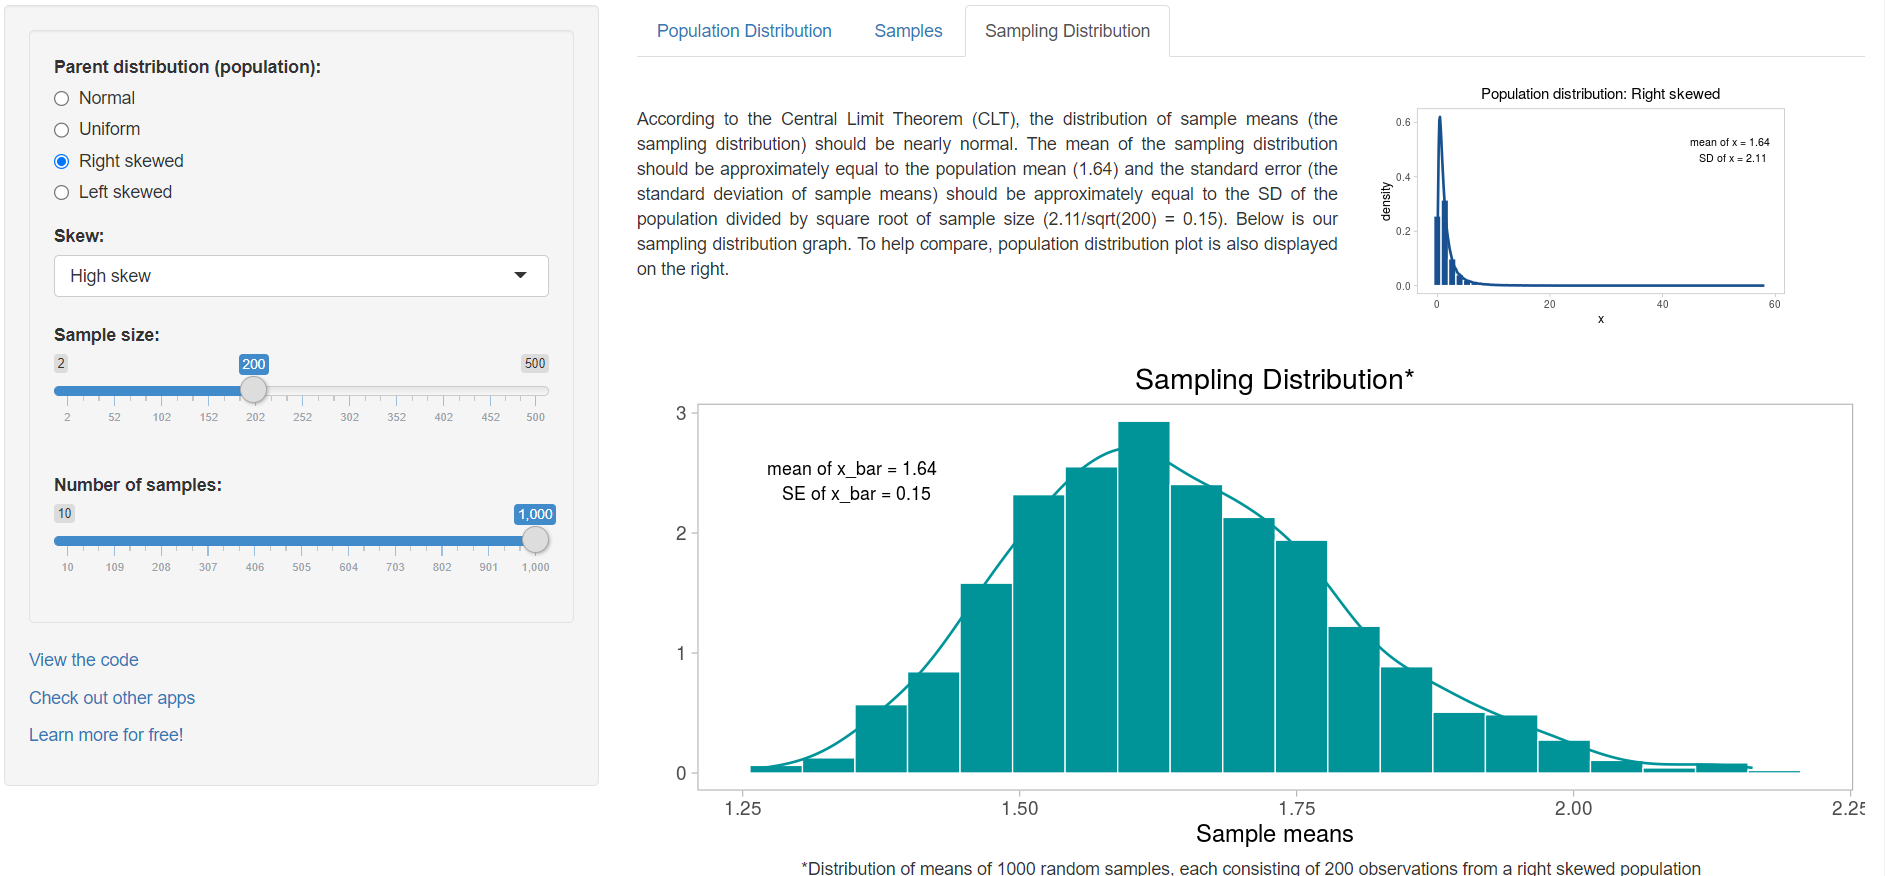The height and width of the screenshot is (876, 1885).
Task: Click the Sampling Distribution tab
Action: click(x=1067, y=31)
